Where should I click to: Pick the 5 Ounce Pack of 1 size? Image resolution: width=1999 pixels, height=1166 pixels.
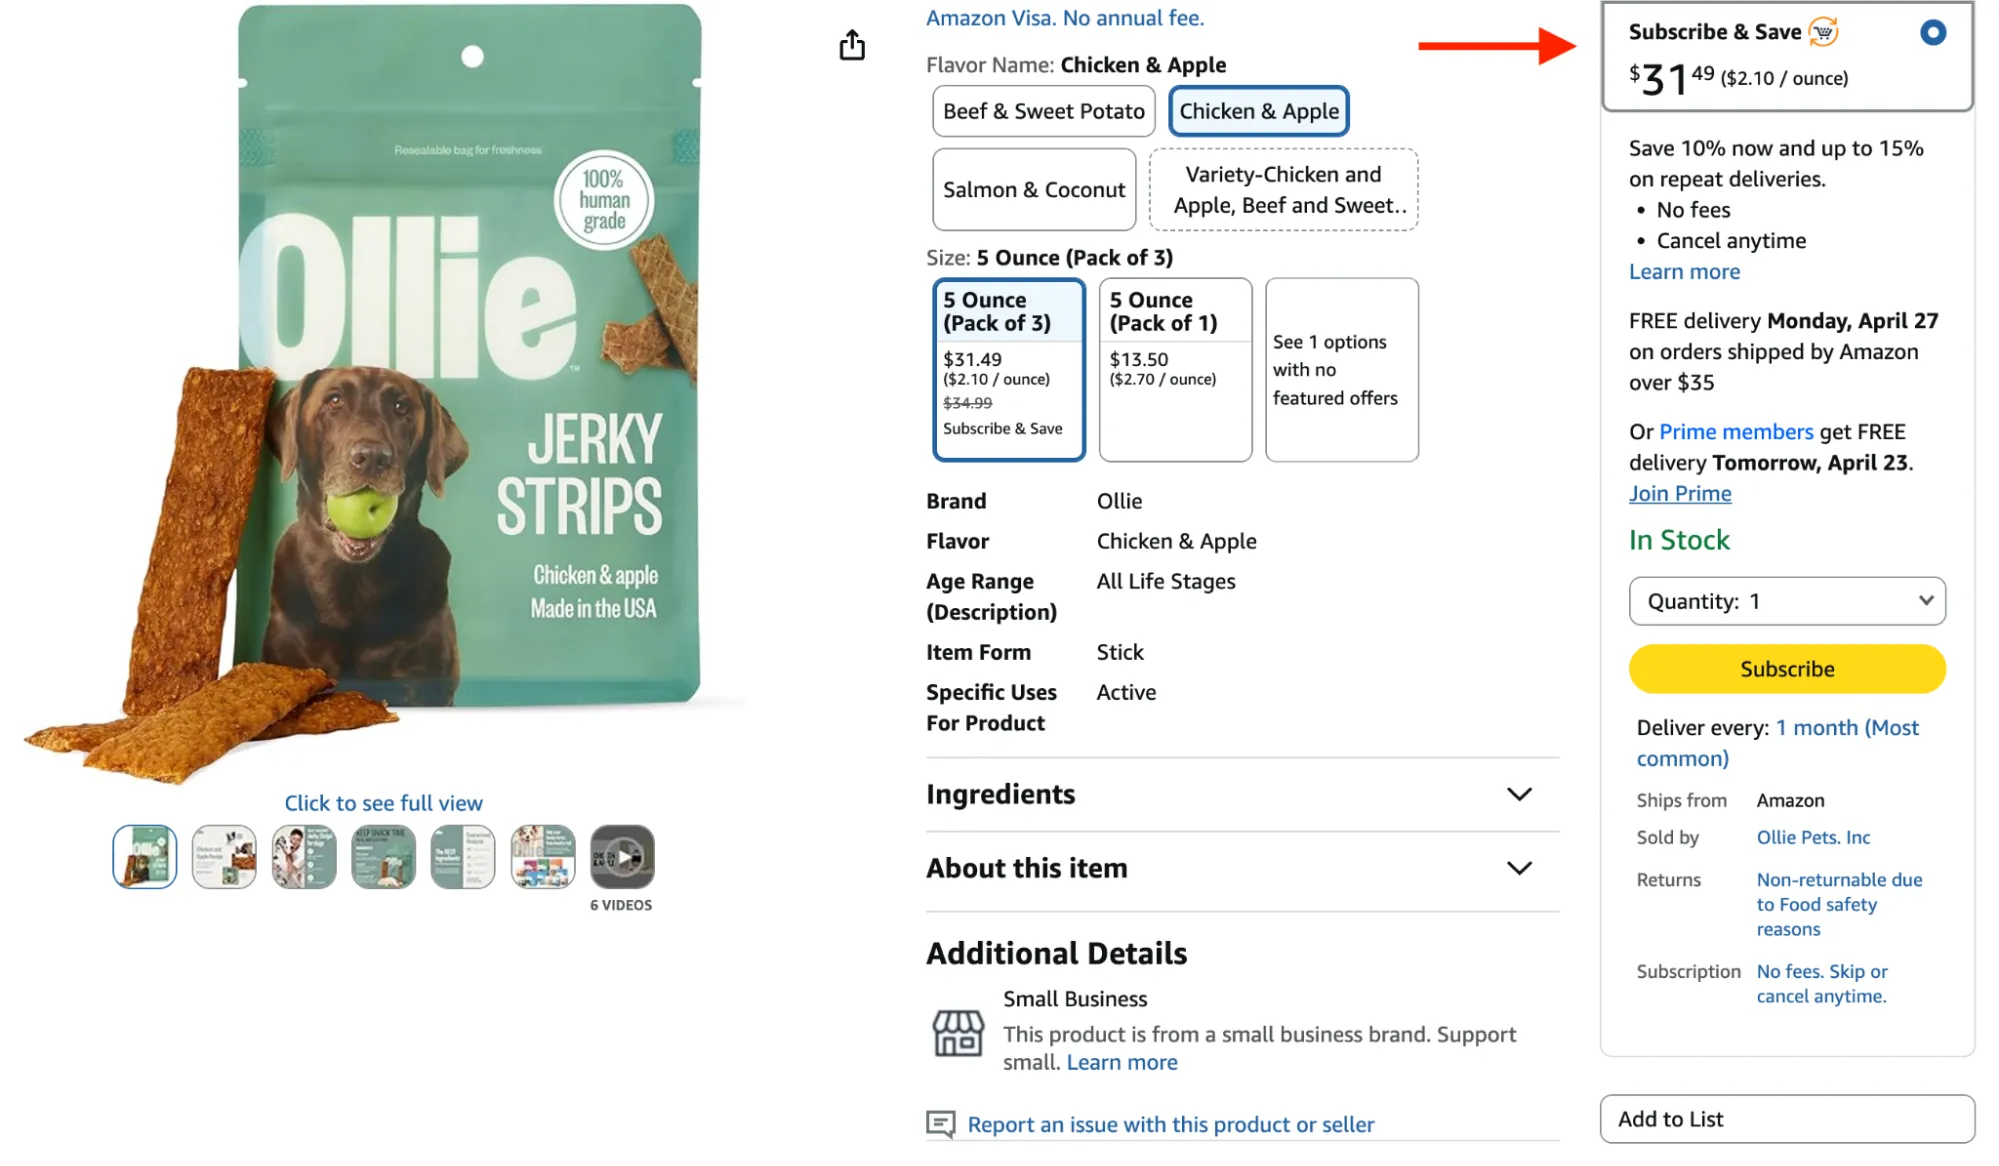coord(1175,369)
